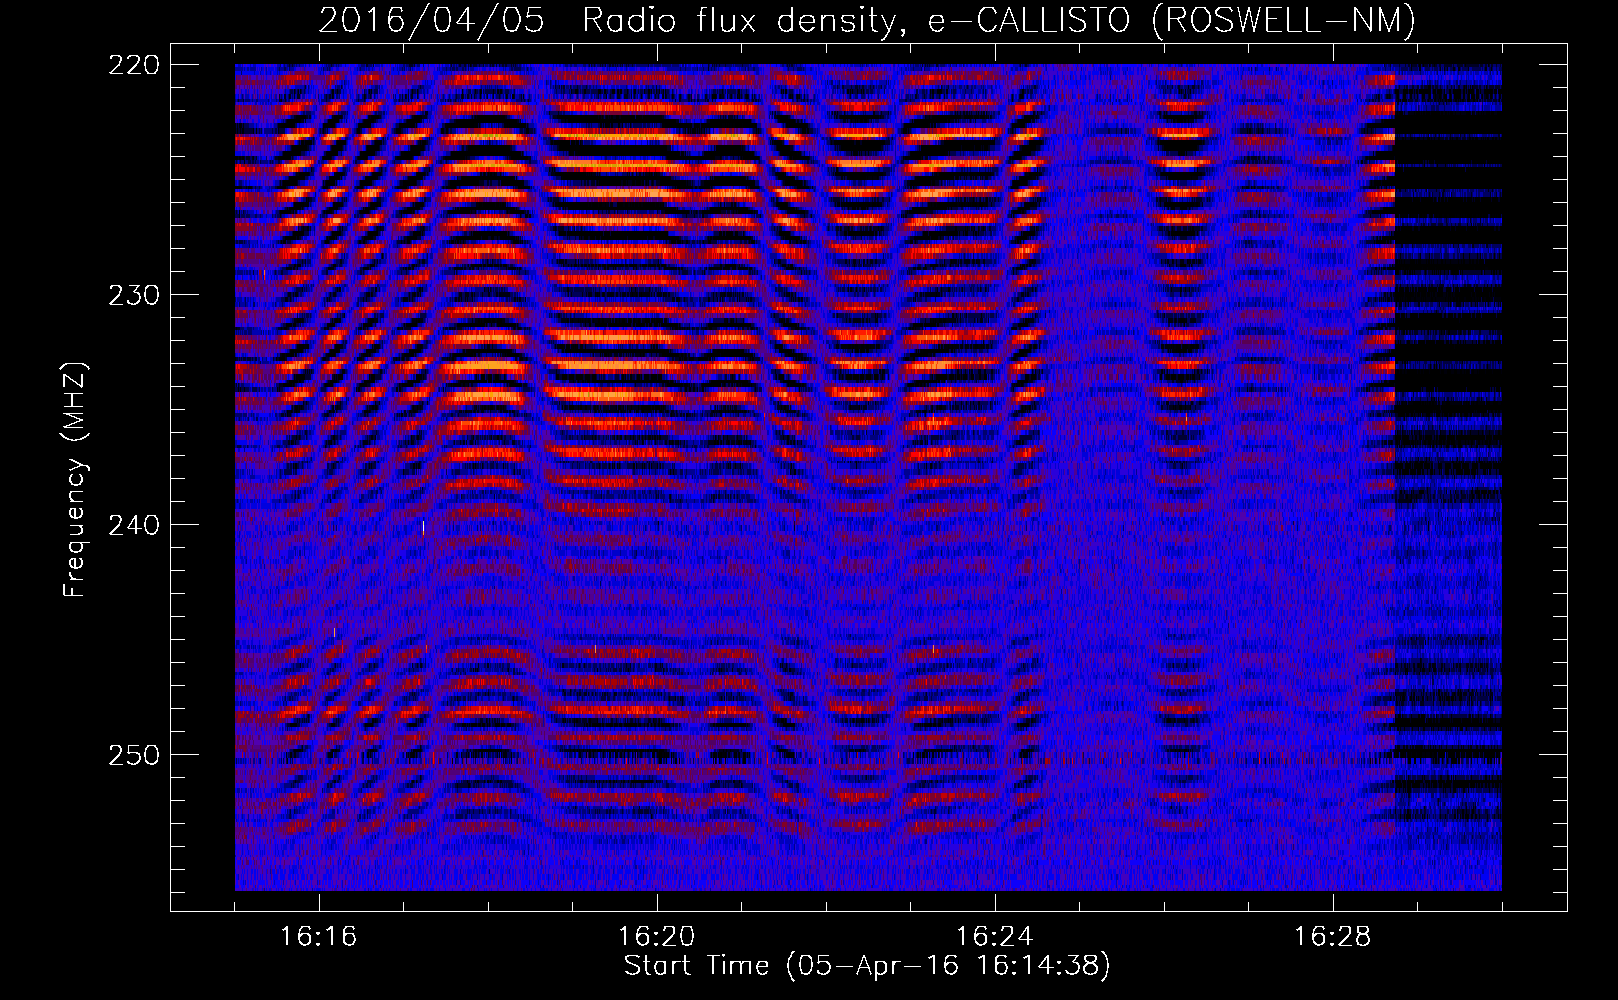Click the 16:28 time tick label

click(1332, 937)
